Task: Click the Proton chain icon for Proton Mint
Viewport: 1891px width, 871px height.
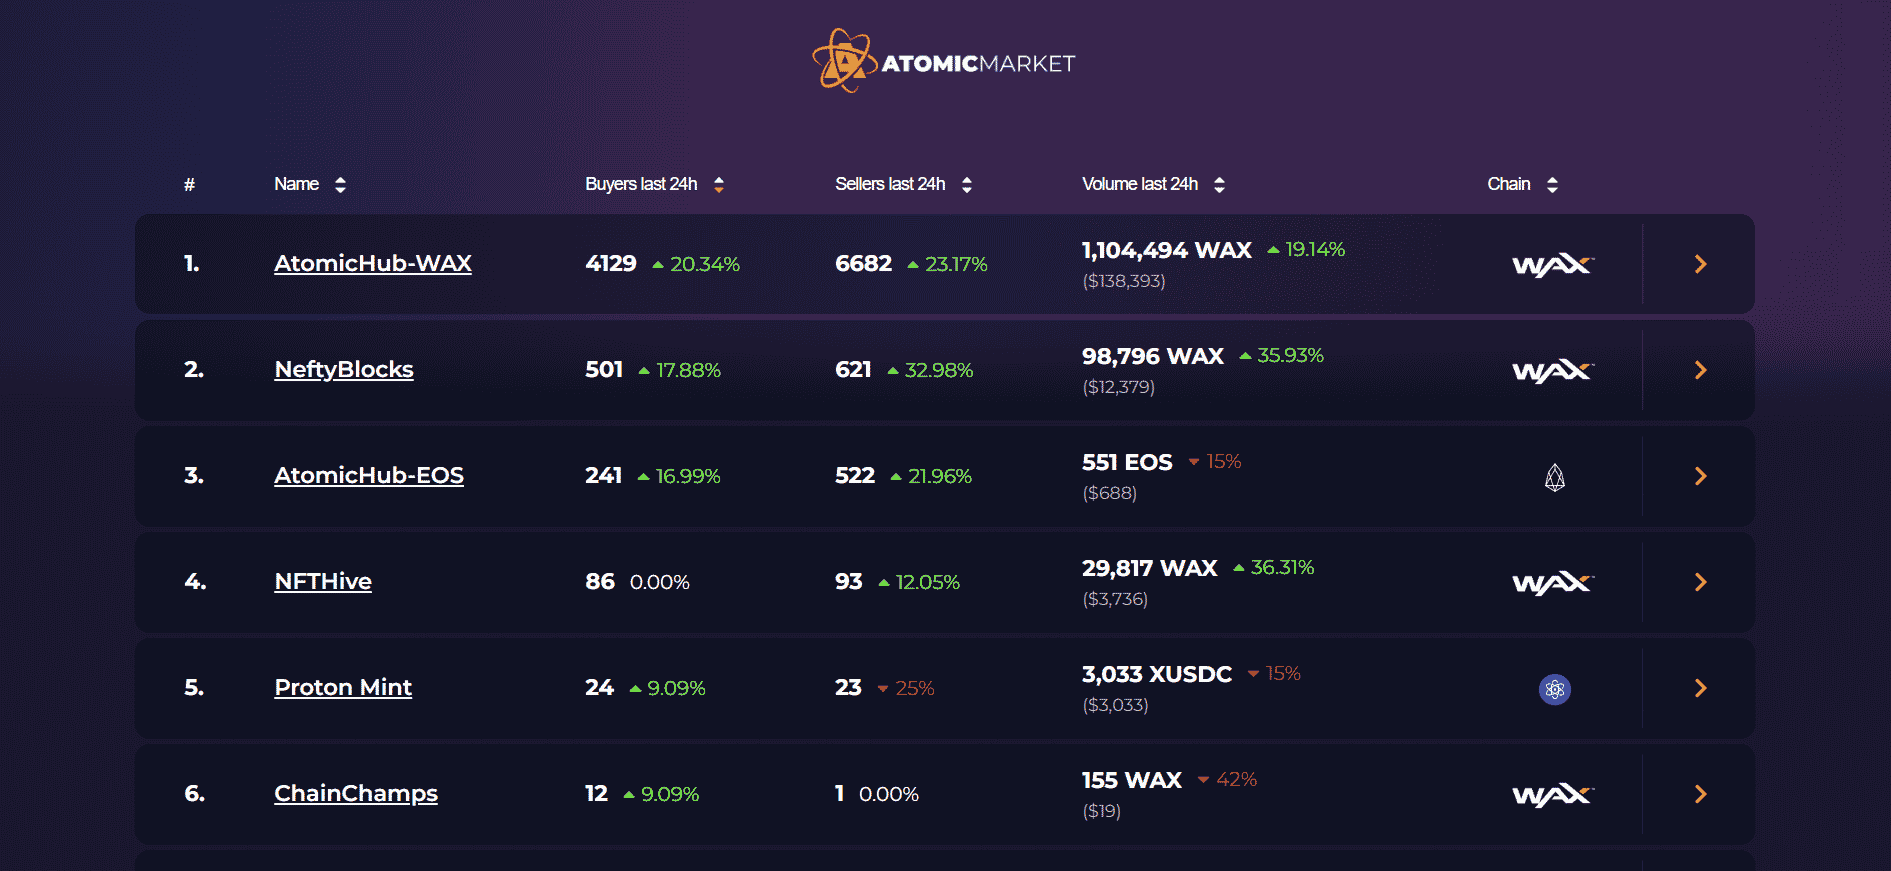Action: pos(1554,689)
